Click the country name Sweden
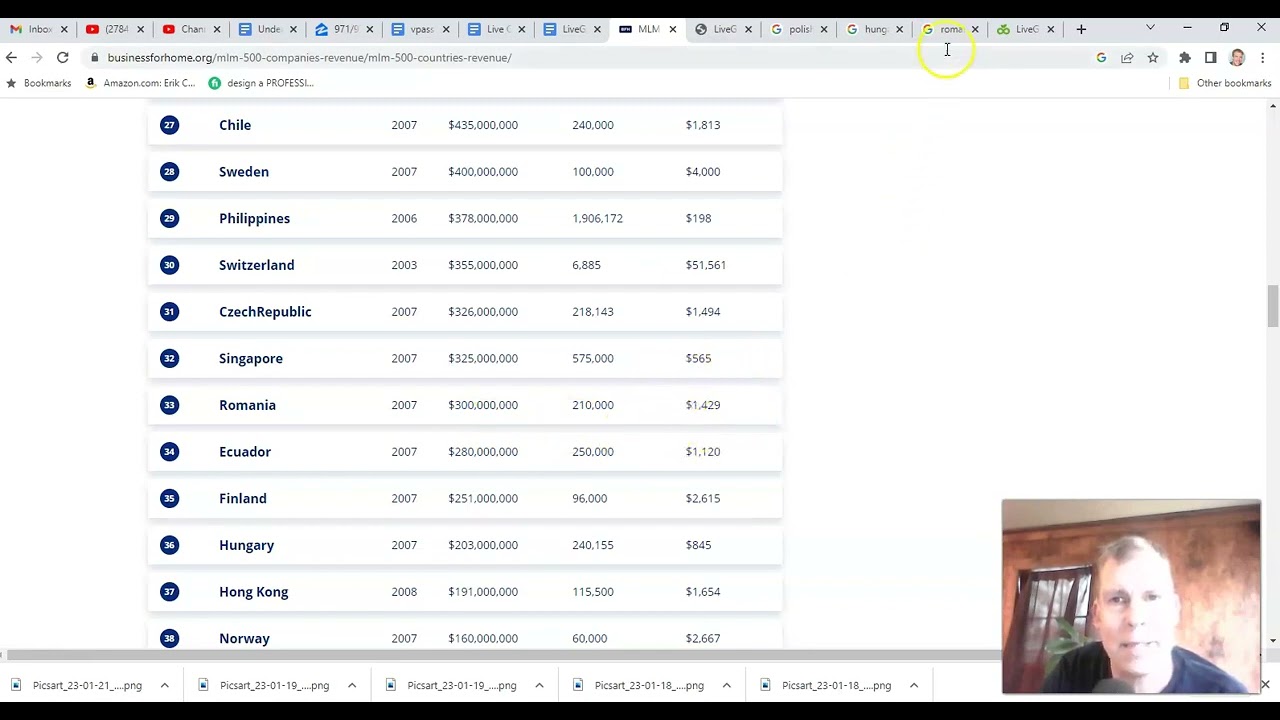The width and height of the screenshot is (1280, 720). (244, 172)
